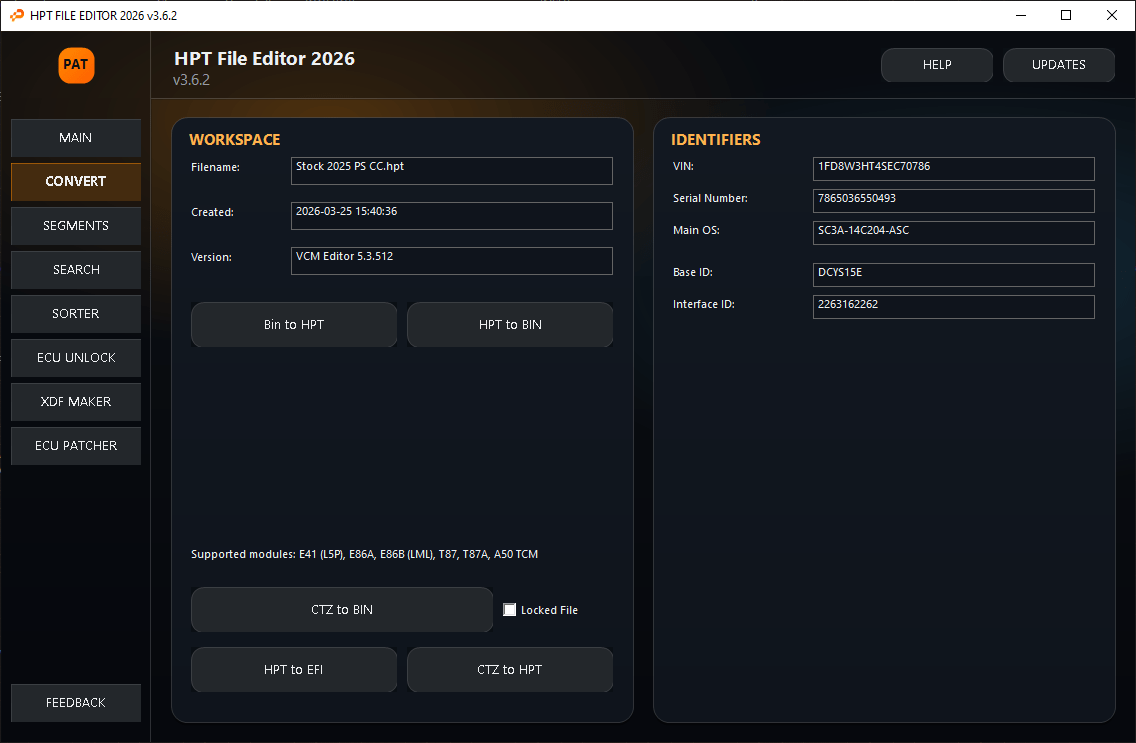Click the v3.6.2 version label
Image resolution: width=1136 pixels, height=743 pixels.
coord(191,80)
